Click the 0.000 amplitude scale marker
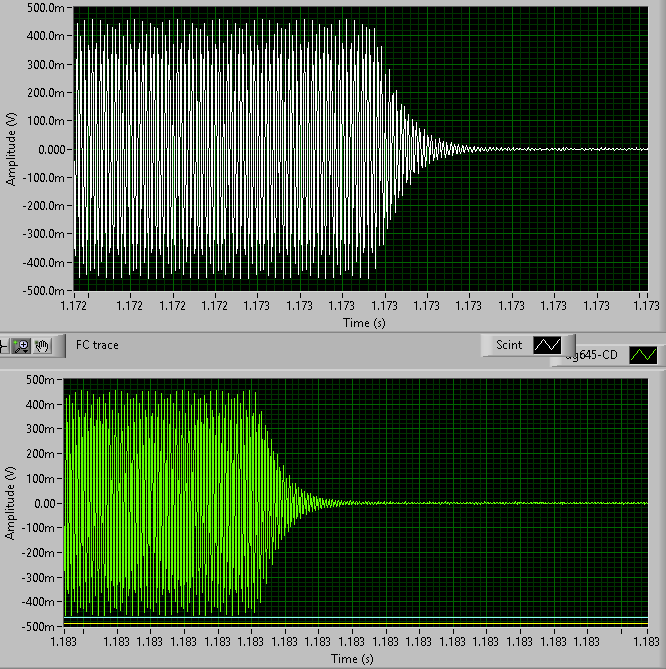The width and height of the screenshot is (666, 669). pos(52,149)
